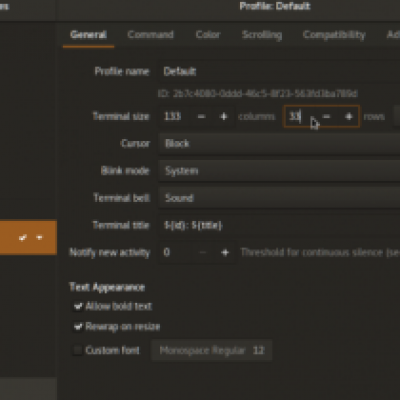Decrease terminal rows with minus button

click(x=327, y=116)
